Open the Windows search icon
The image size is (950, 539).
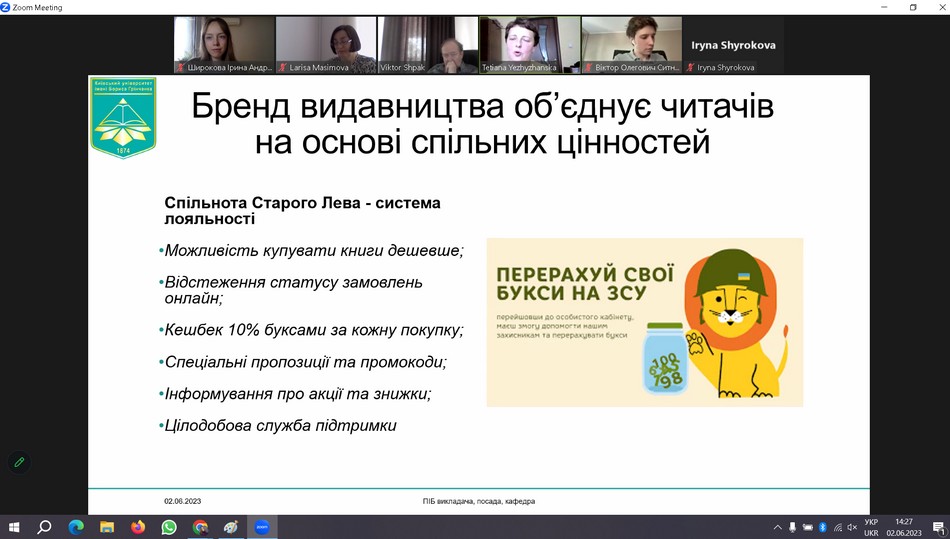(x=45, y=527)
